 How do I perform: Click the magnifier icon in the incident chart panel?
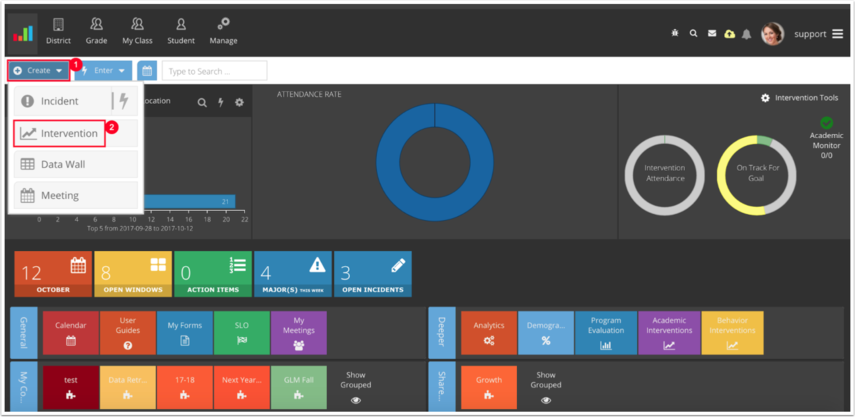click(x=202, y=102)
